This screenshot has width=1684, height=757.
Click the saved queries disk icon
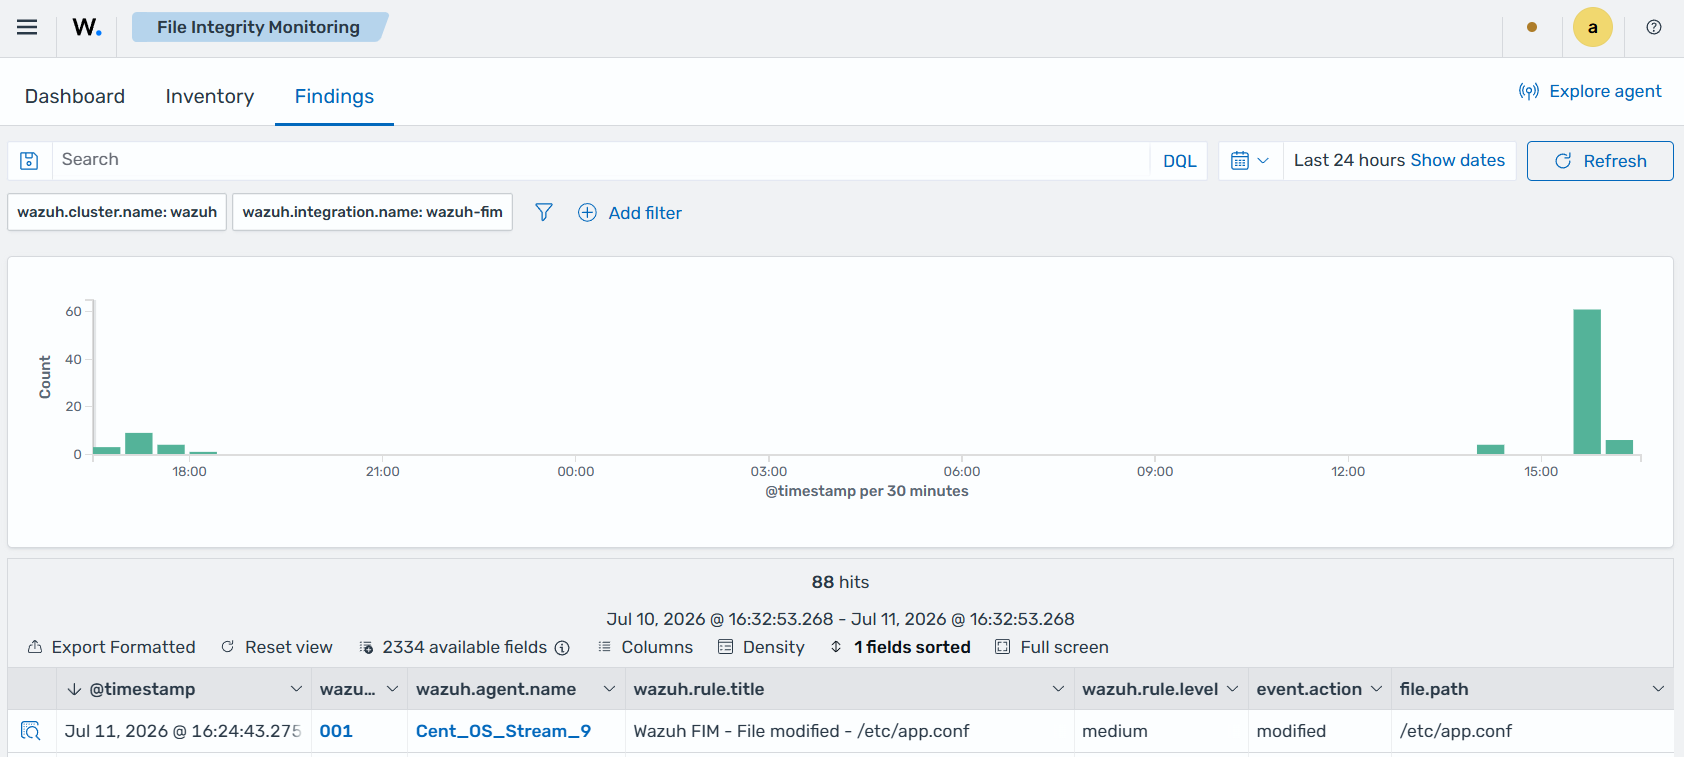(x=29, y=160)
